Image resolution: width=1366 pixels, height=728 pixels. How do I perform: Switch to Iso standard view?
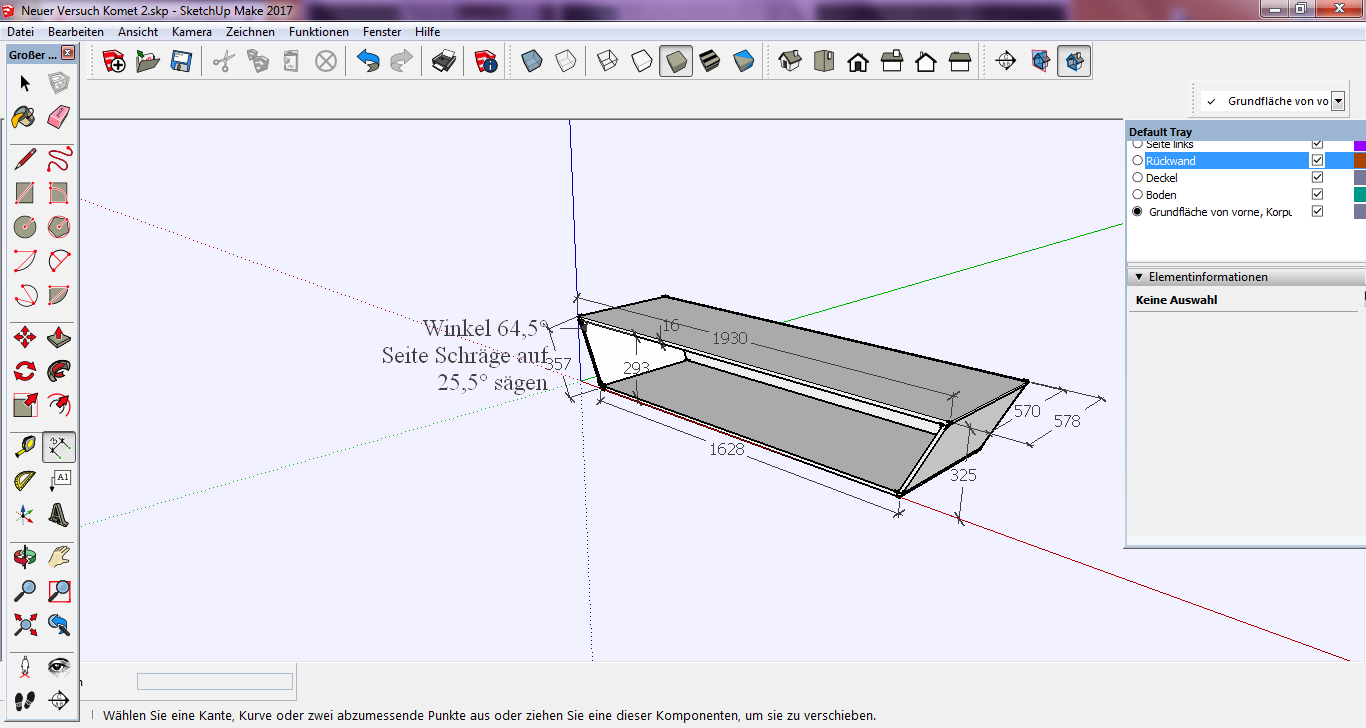pos(790,62)
